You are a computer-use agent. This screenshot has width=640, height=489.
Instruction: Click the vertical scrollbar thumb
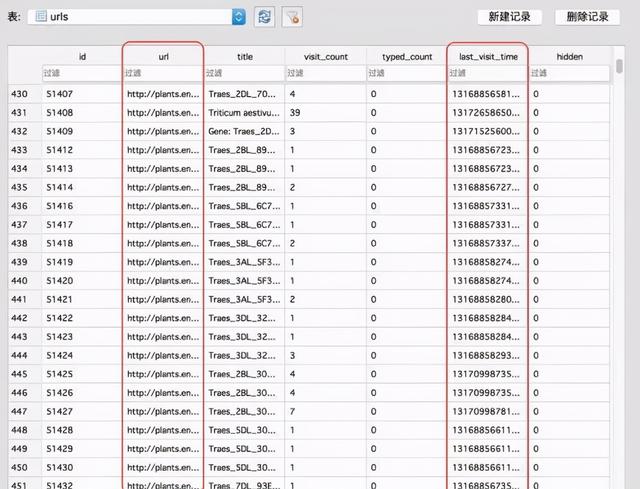620,66
